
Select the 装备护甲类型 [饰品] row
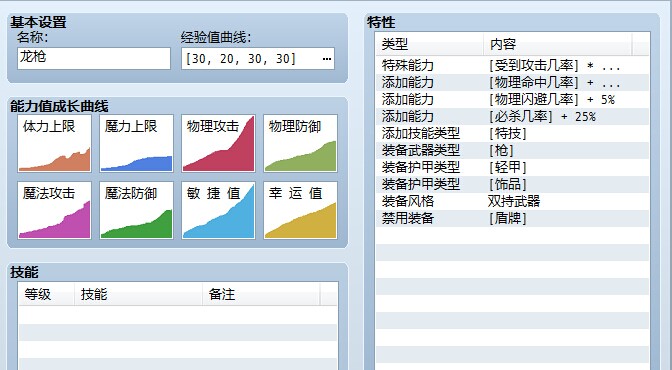[513, 184]
